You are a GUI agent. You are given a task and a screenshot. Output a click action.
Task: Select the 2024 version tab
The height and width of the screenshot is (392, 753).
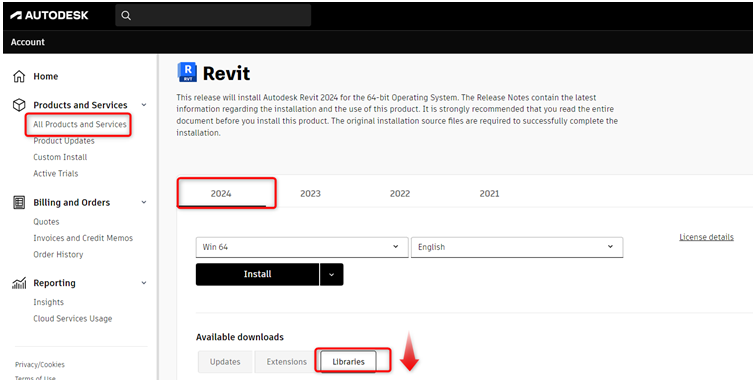[221, 194]
